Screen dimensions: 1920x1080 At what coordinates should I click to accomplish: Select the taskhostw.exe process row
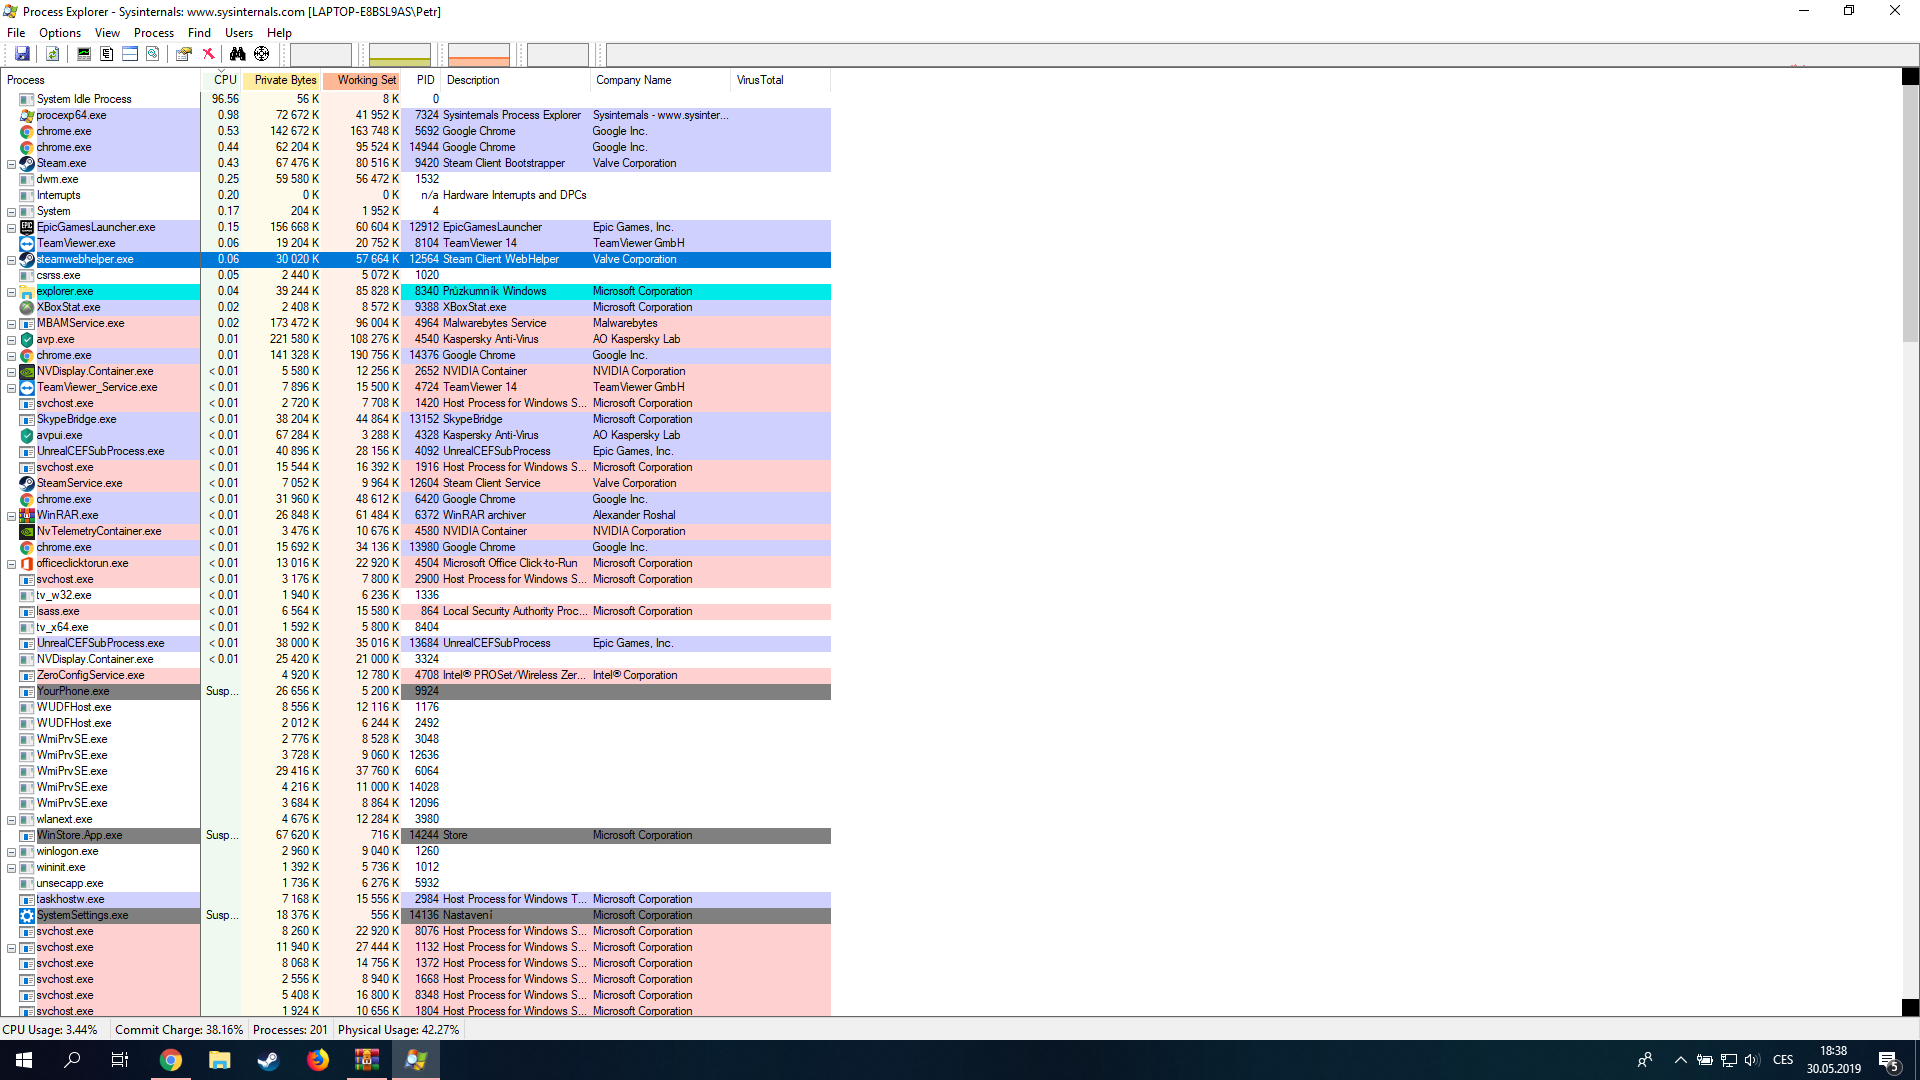(x=416, y=899)
